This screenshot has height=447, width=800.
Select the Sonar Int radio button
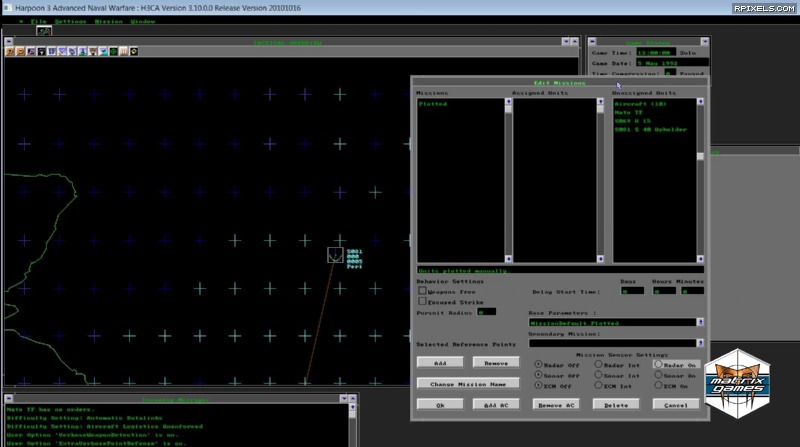tap(597, 375)
